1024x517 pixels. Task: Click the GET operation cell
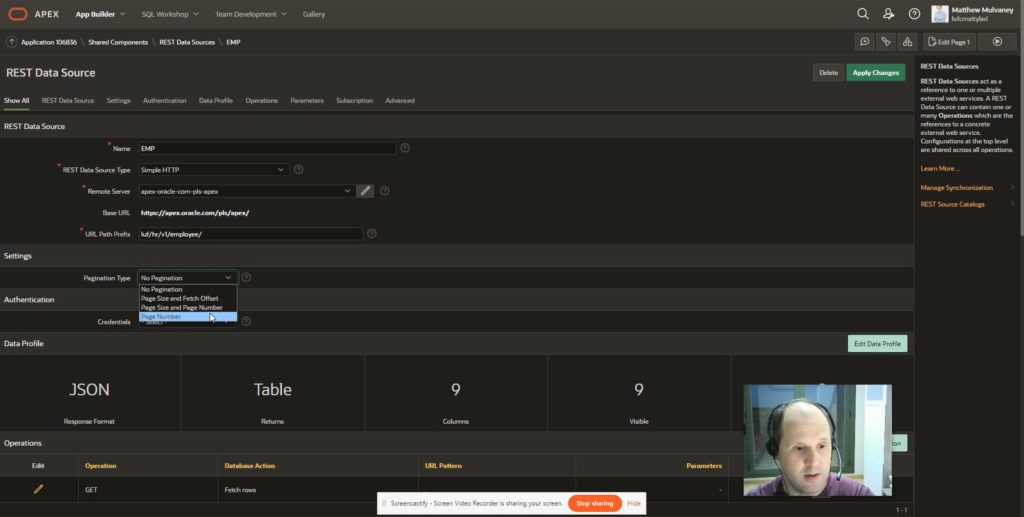click(x=148, y=490)
